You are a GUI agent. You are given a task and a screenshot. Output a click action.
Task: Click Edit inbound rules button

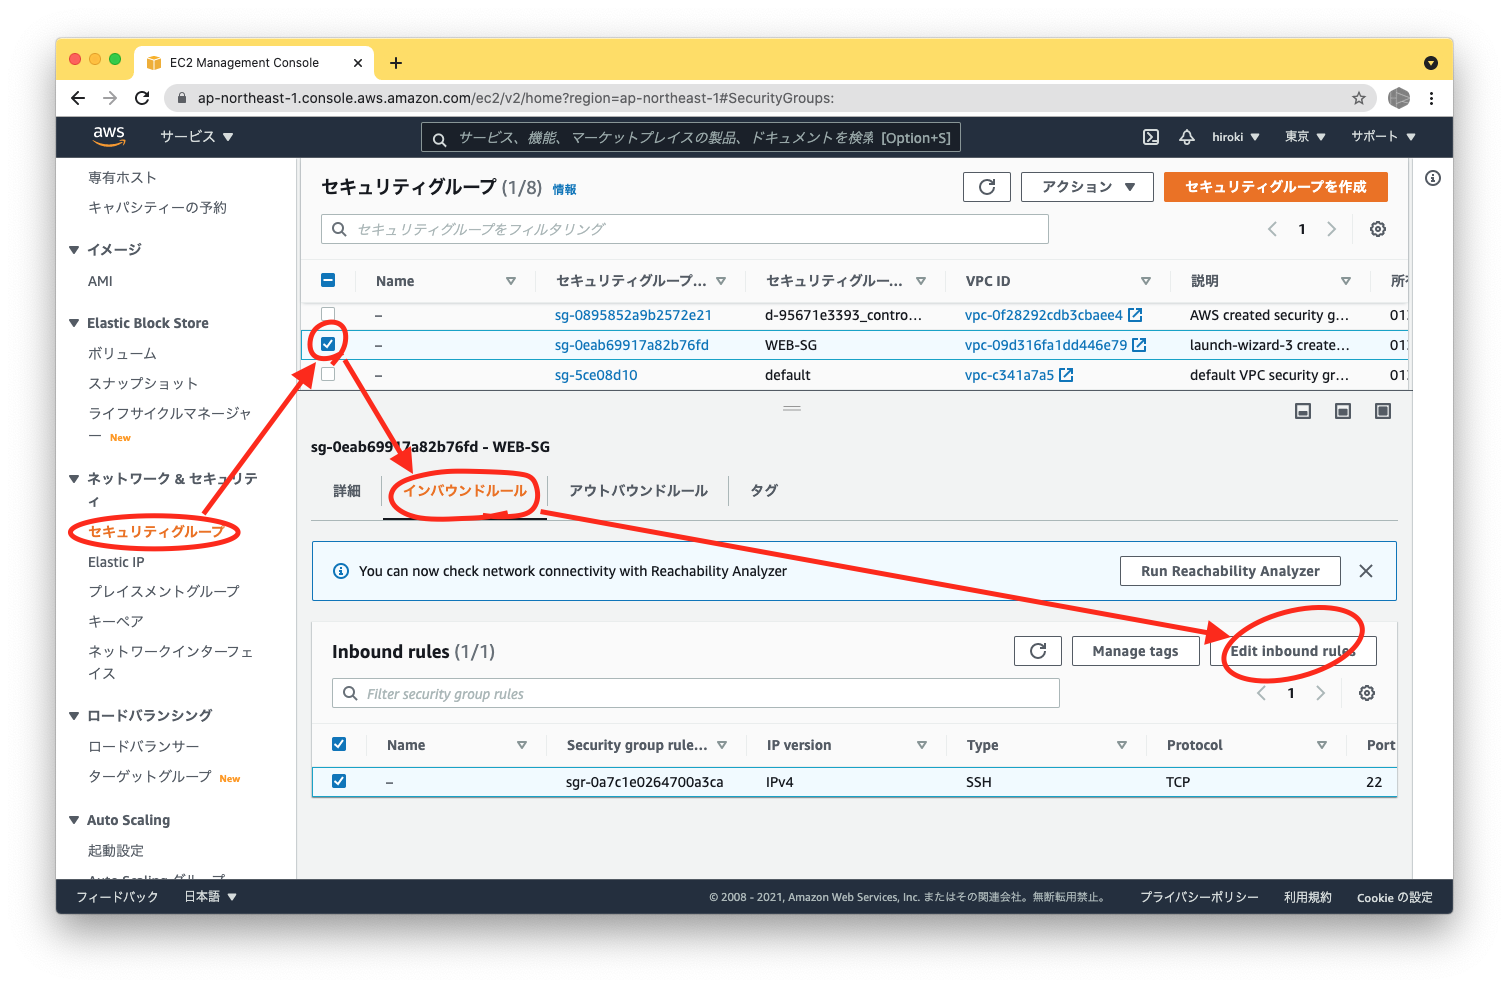pos(1293,651)
